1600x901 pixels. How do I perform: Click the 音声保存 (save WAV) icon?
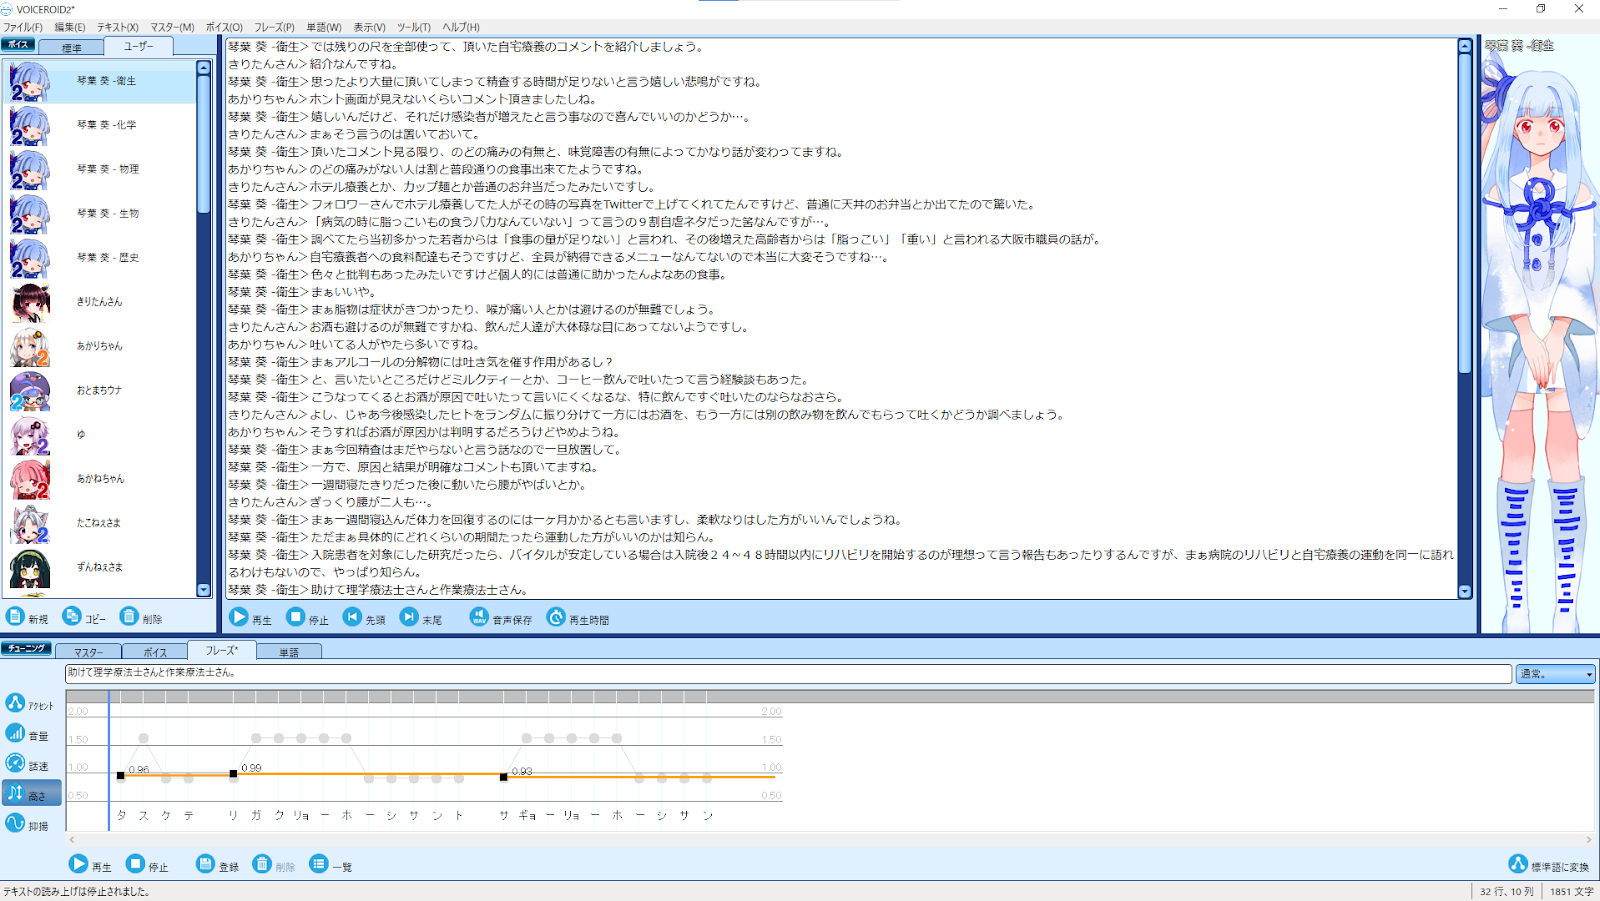click(x=479, y=618)
